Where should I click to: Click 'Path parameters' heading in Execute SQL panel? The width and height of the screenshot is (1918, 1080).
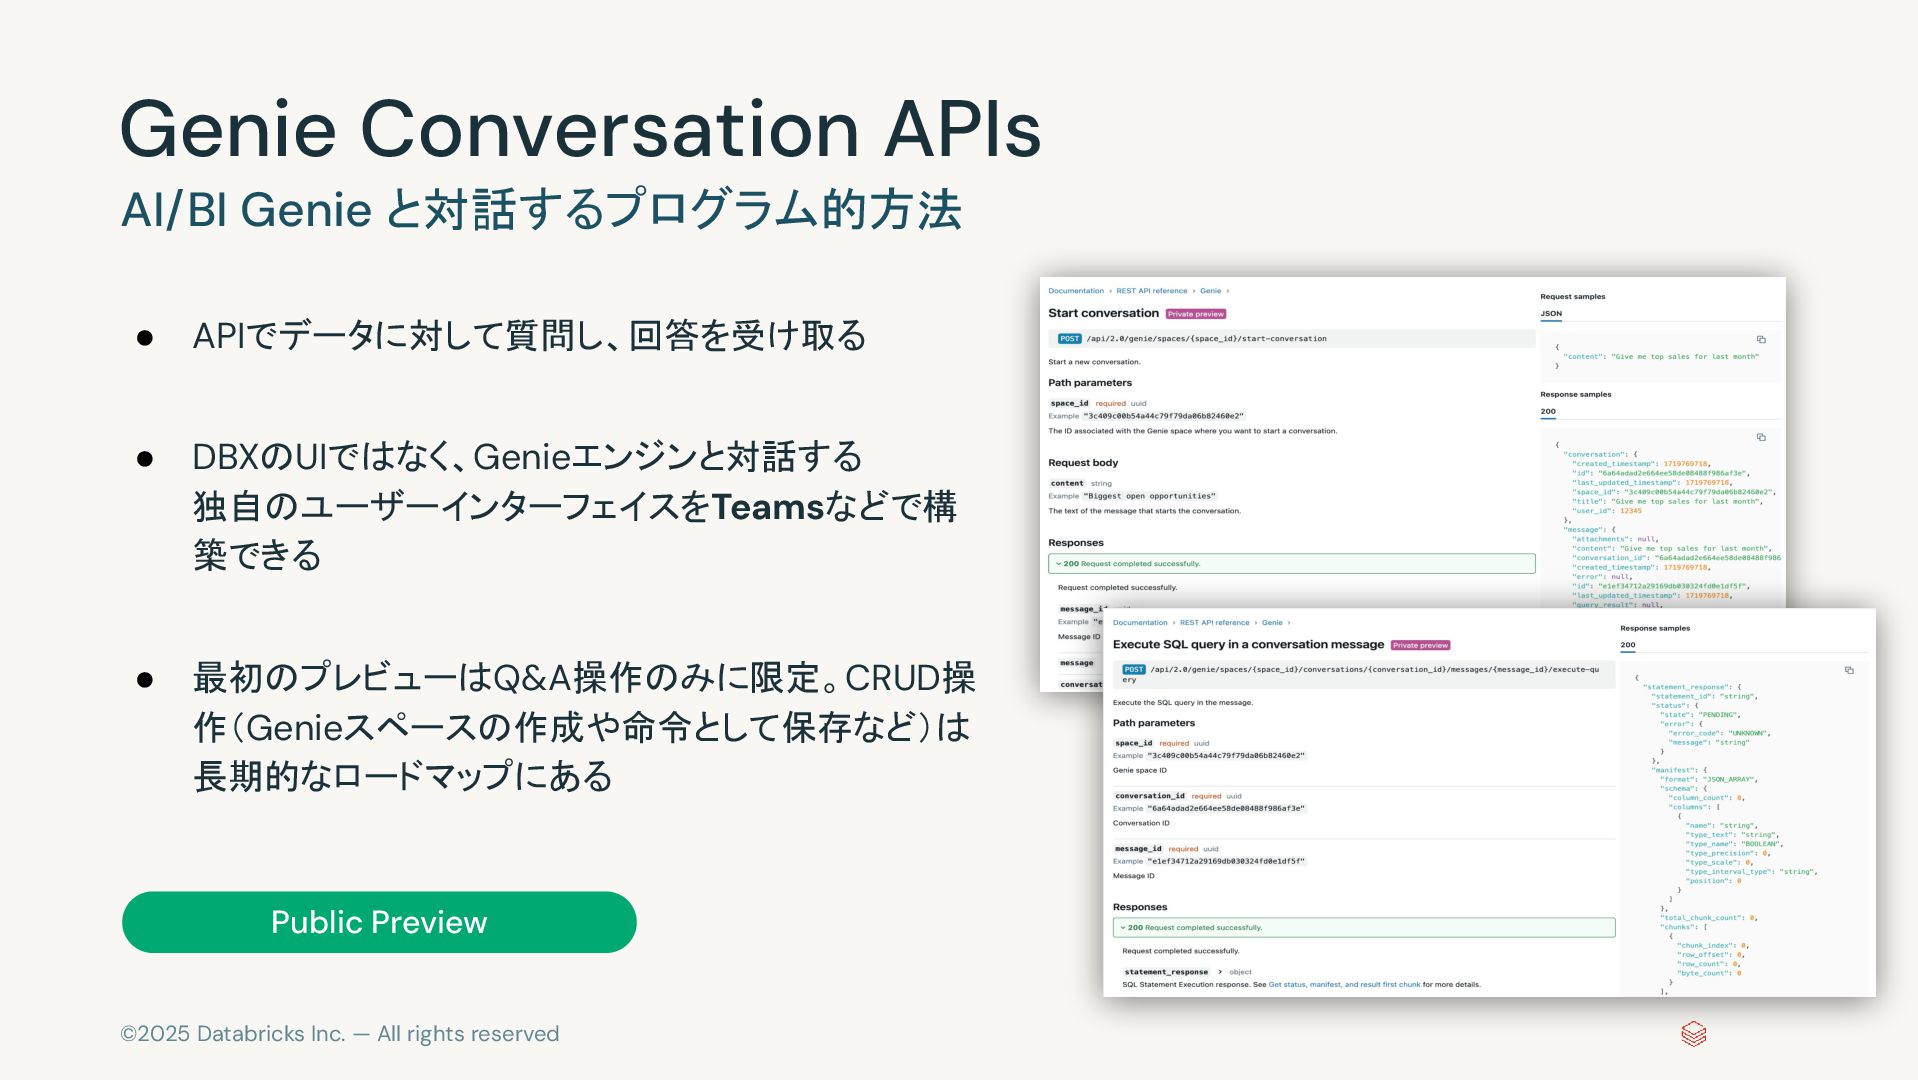tap(1153, 723)
